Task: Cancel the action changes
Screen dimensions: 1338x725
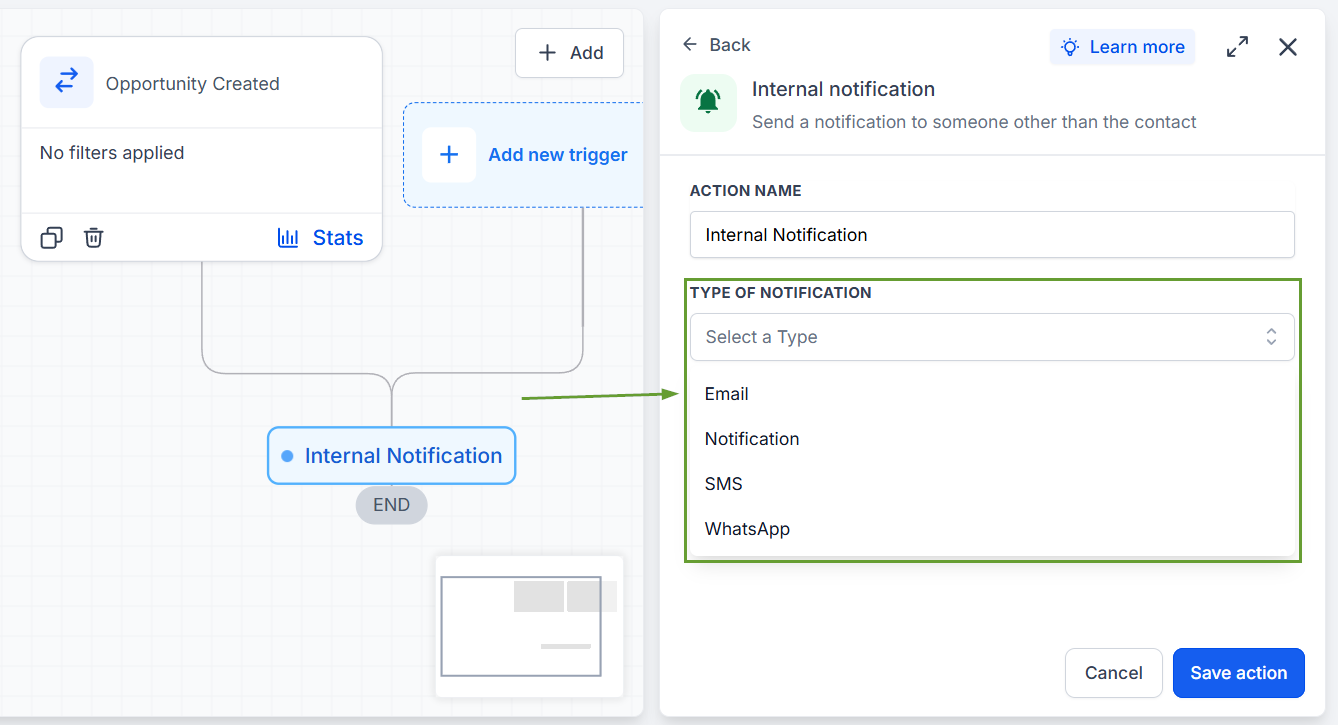Action: pos(1114,673)
